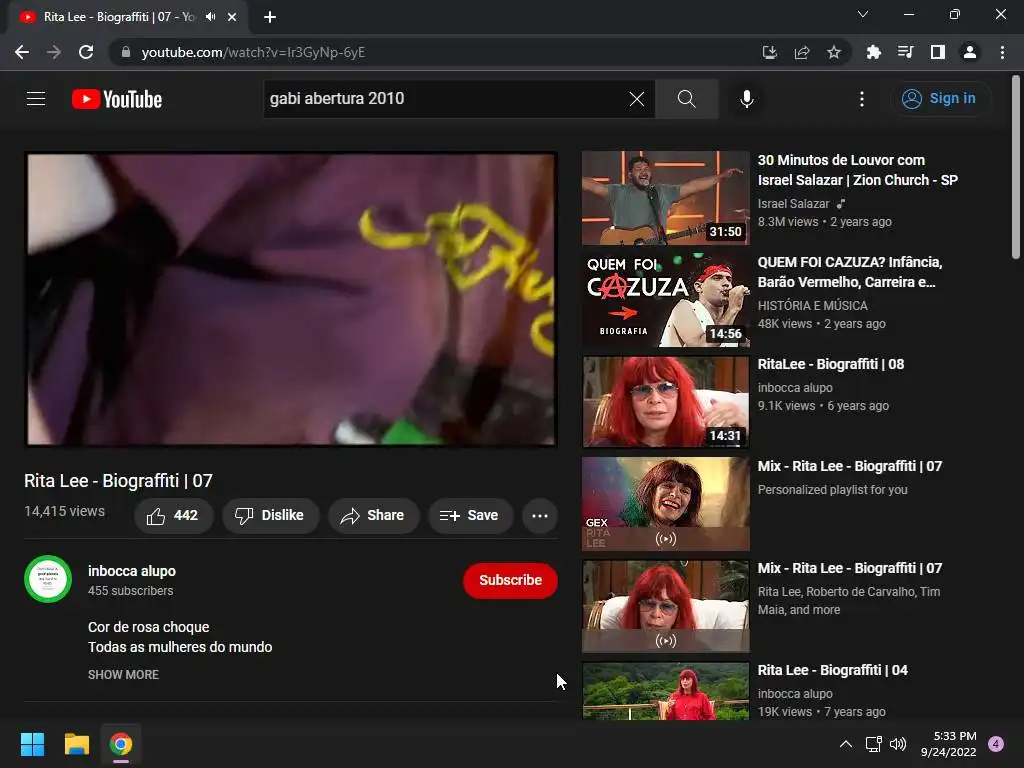Open 30 Minutos de Louvor thumbnail
Screen dimensions: 1024x768
pyautogui.click(x=665, y=198)
